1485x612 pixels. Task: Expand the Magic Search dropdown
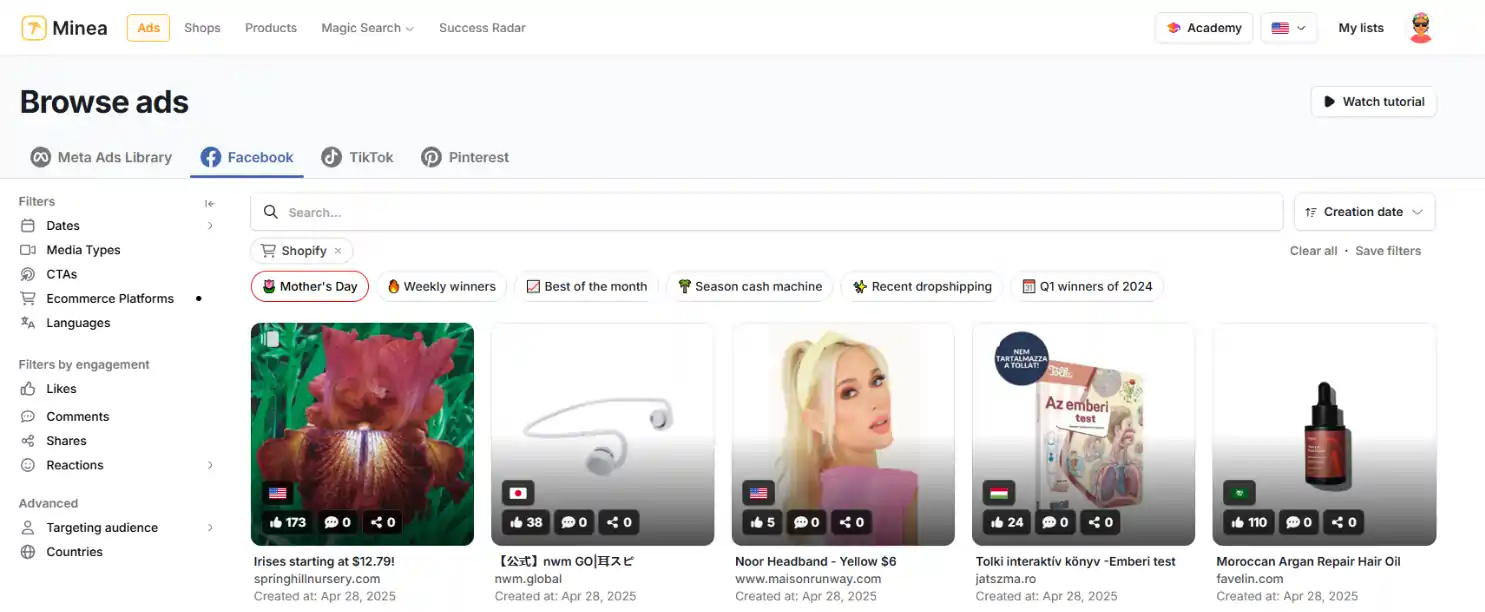(367, 27)
